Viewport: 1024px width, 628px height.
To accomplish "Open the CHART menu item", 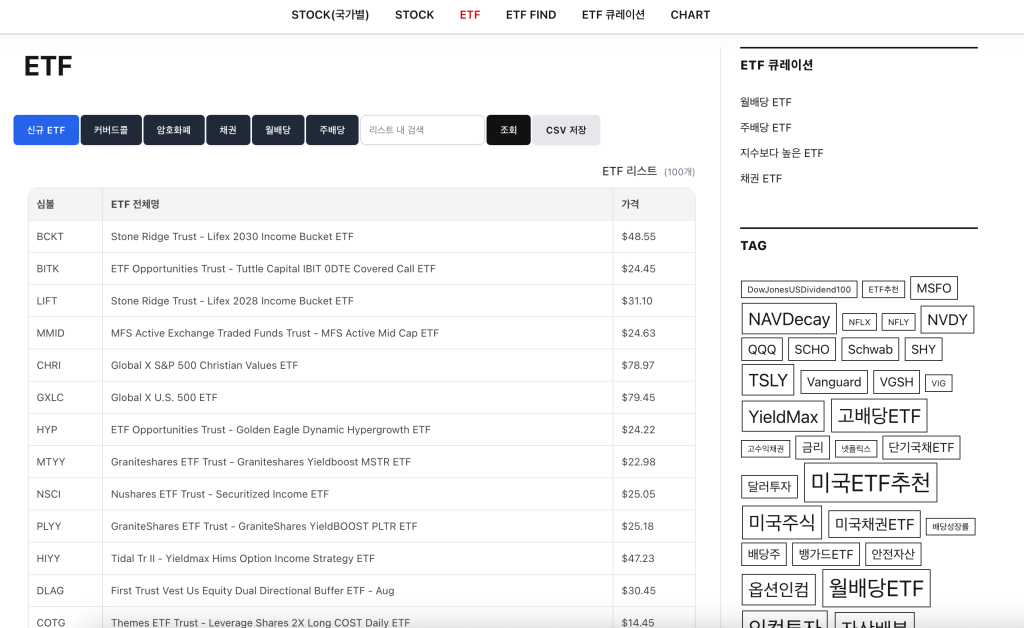I will coord(690,15).
